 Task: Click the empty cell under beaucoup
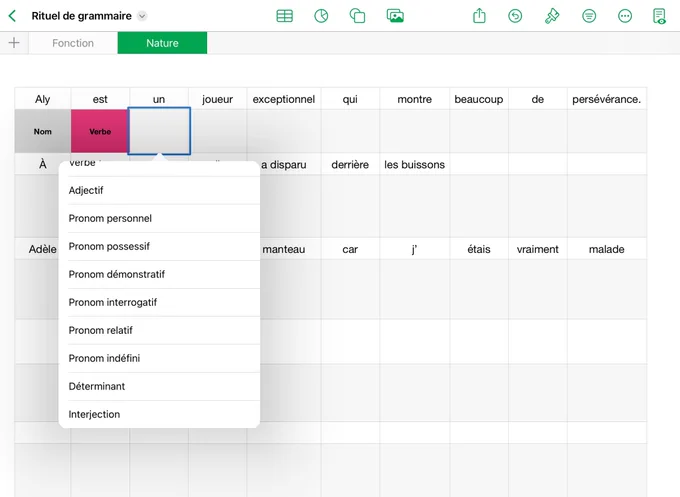(x=479, y=131)
